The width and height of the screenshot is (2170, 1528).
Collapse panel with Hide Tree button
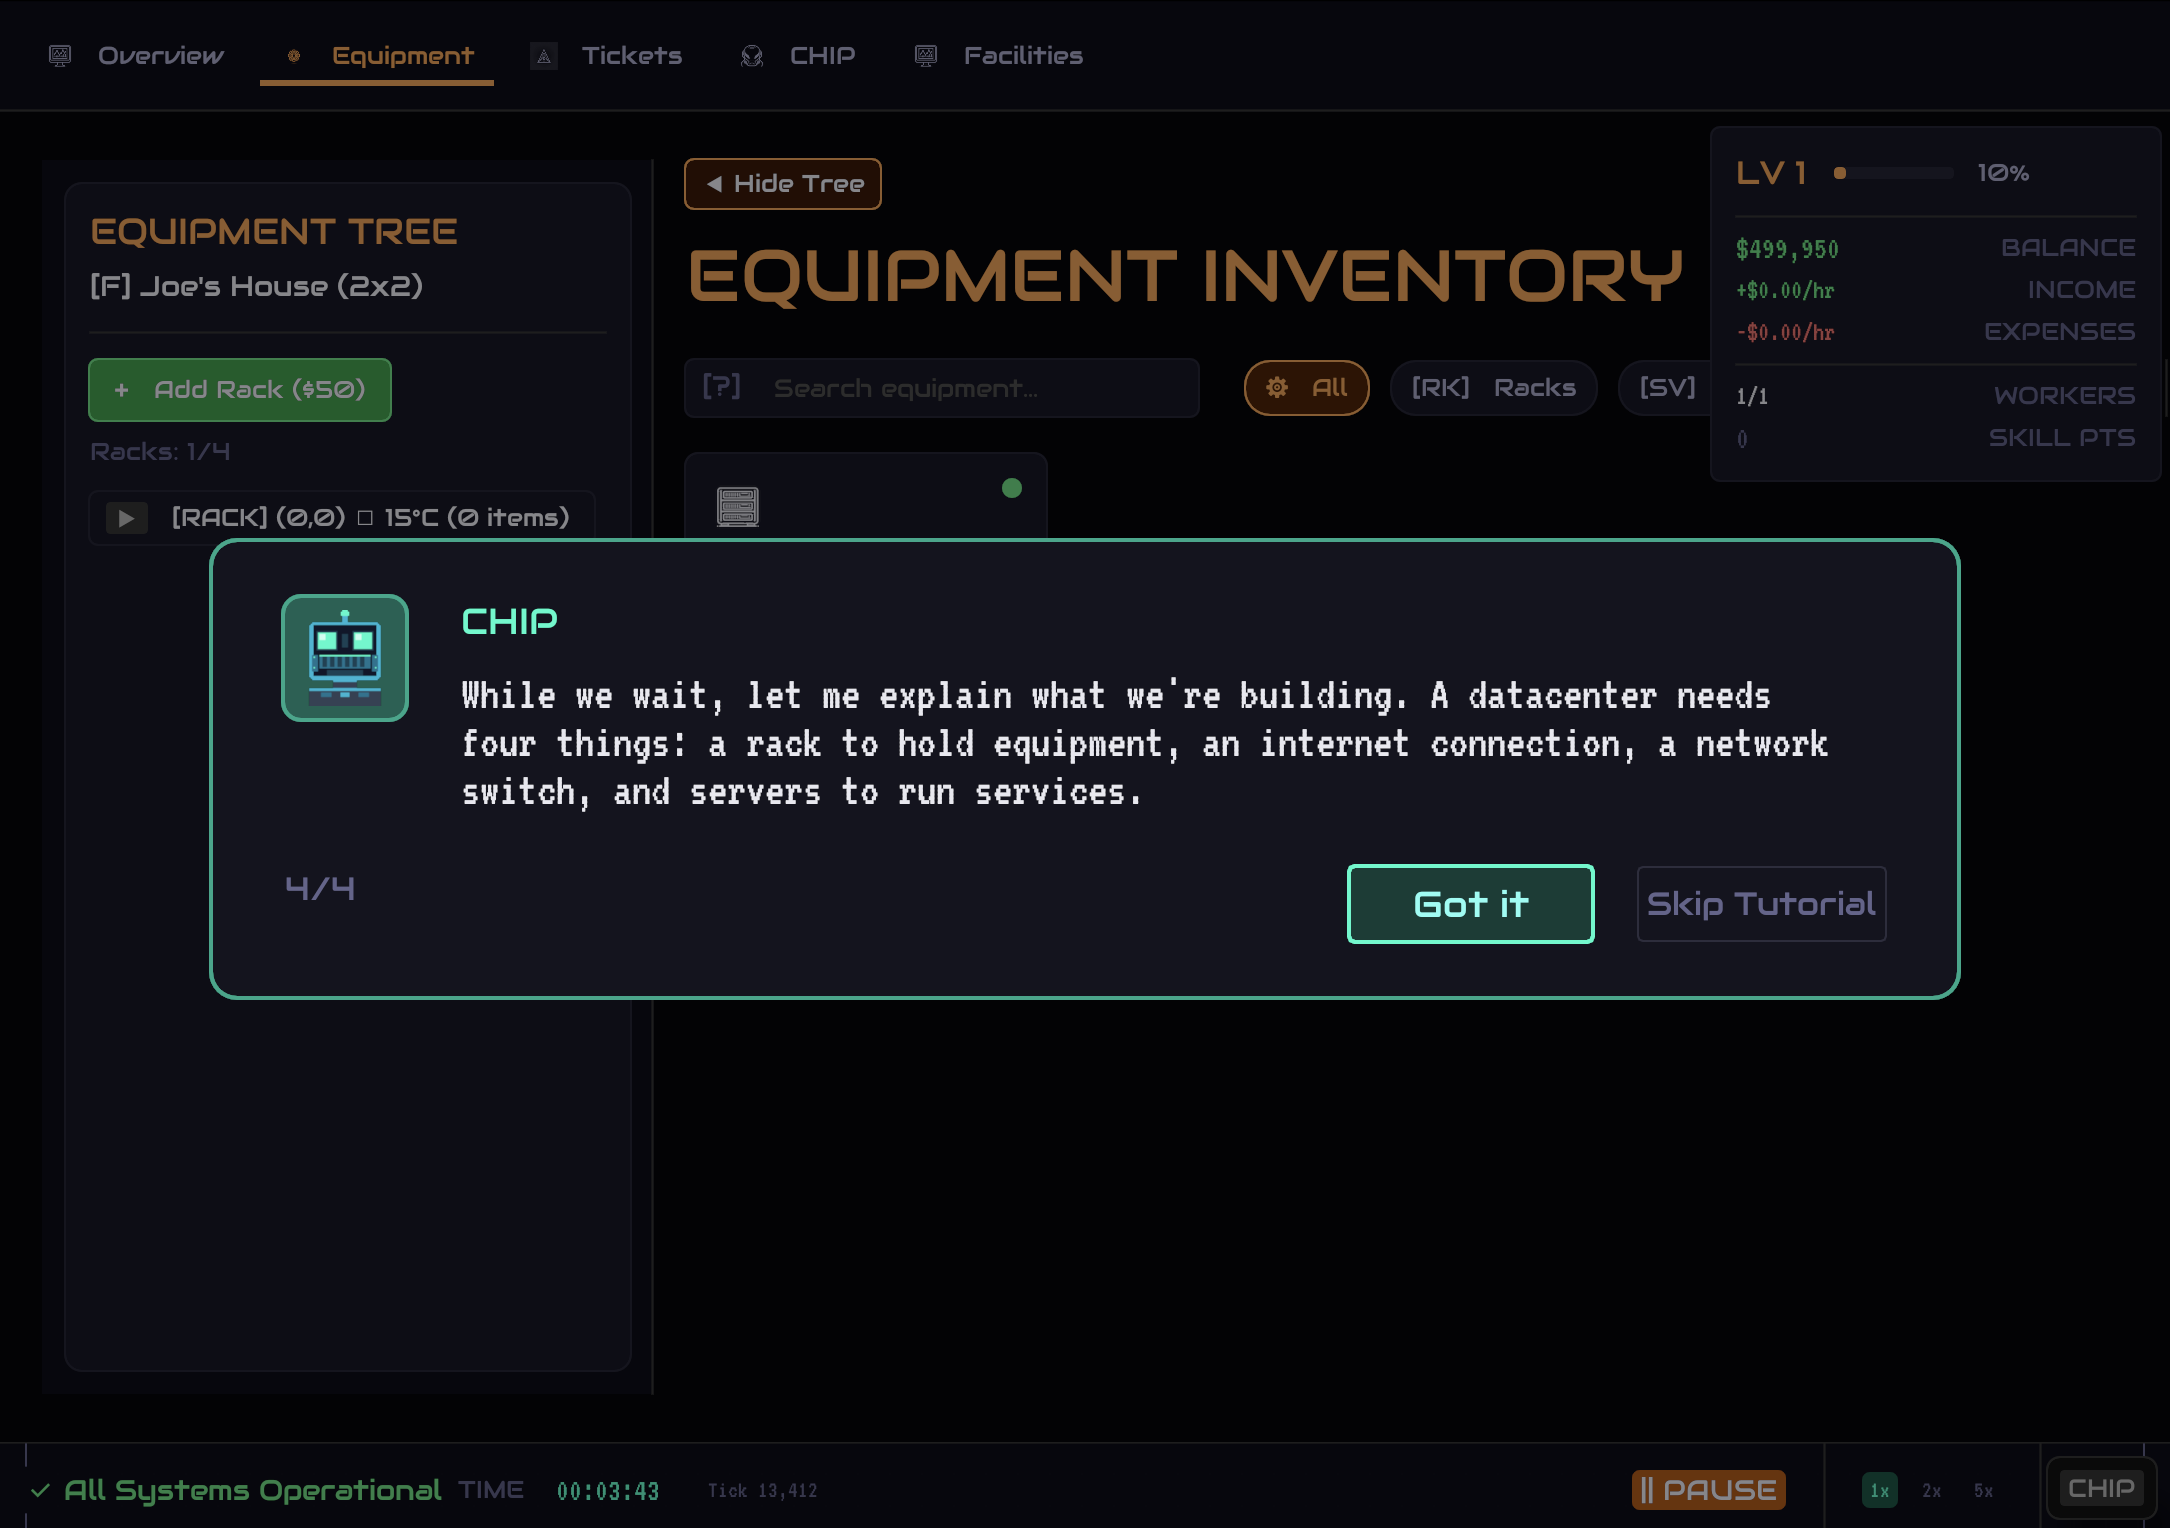pyautogui.click(x=783, y=184)
